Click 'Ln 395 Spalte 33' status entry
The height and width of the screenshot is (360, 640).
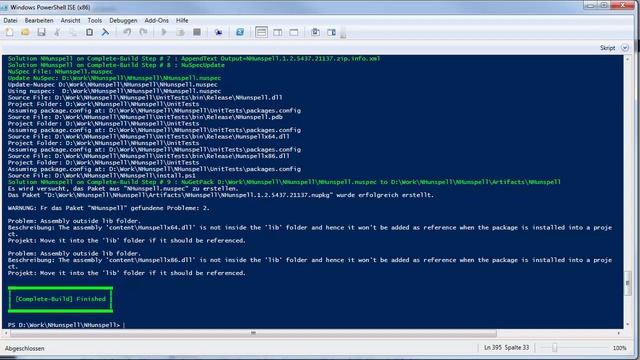pos(507,348)
